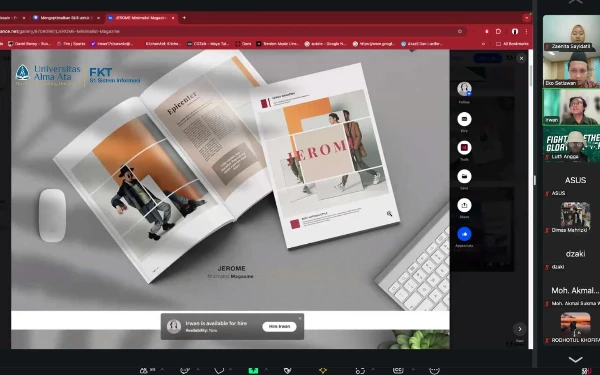Open the All Bookmarks folder
The image size is (600, 375).
(x=512, y=44)
